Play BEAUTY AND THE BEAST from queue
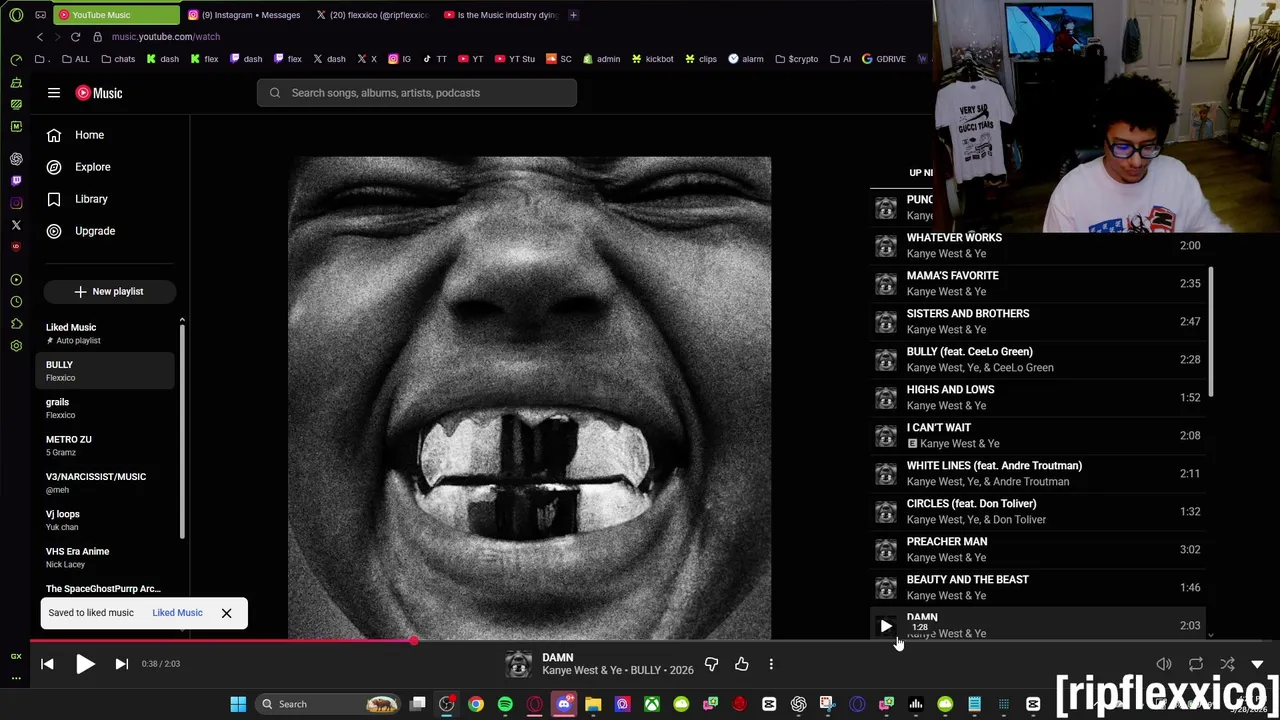 coord(1037,588)
